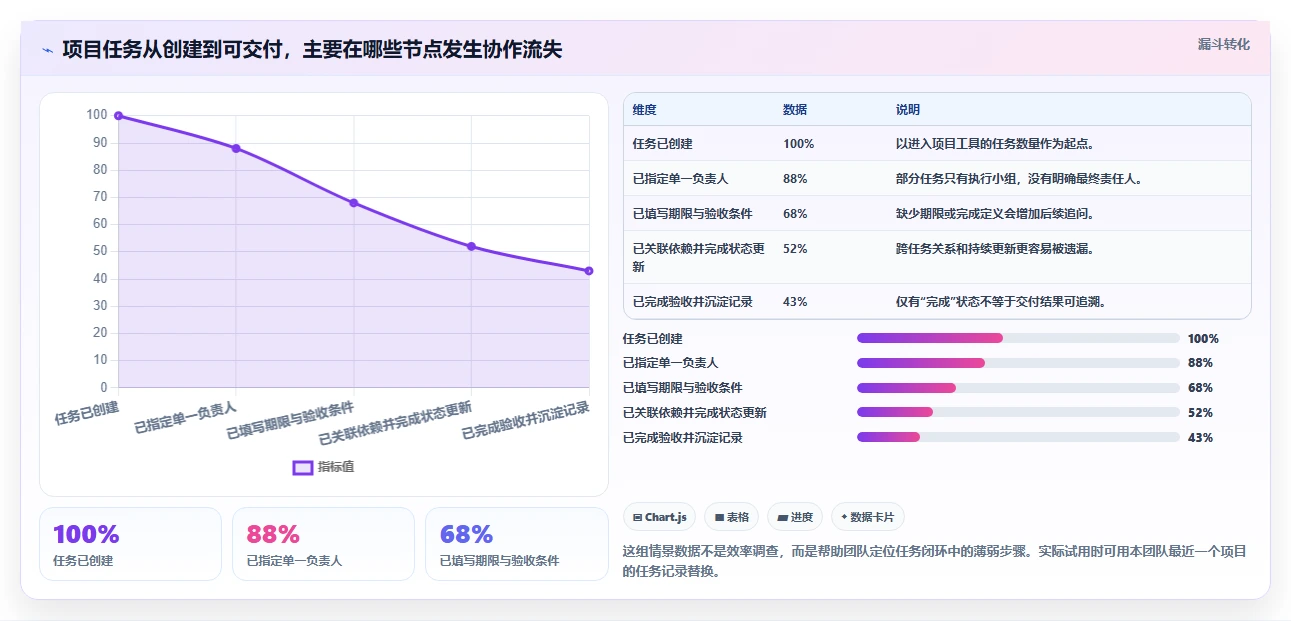This screenshot has width=1291, height=621.
Task: Click the y-axis value 50 on the chart
Action: point(99,251)
